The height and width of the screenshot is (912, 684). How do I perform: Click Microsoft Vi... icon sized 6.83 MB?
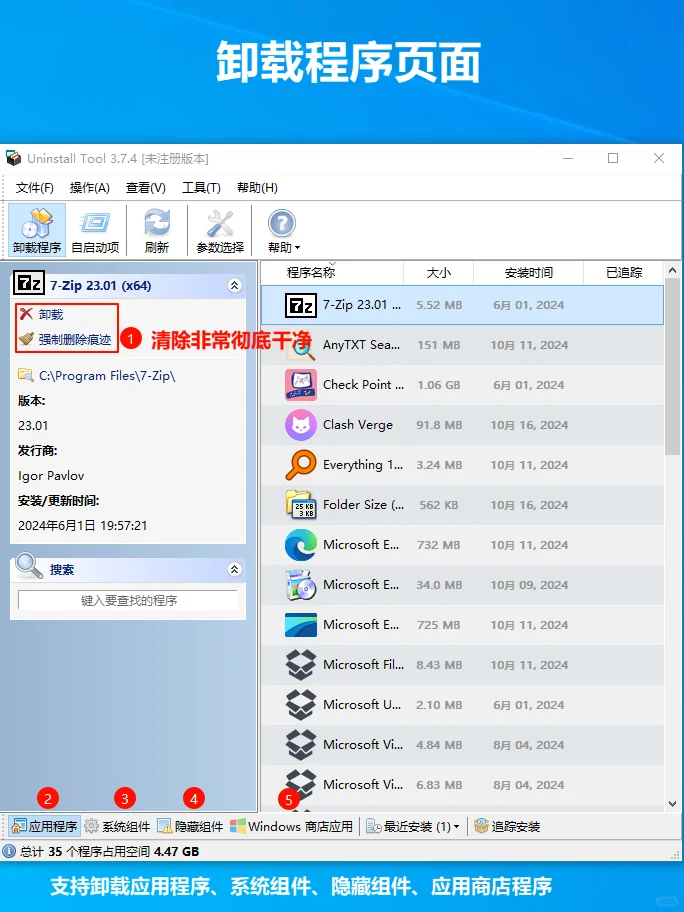(301, 783)
